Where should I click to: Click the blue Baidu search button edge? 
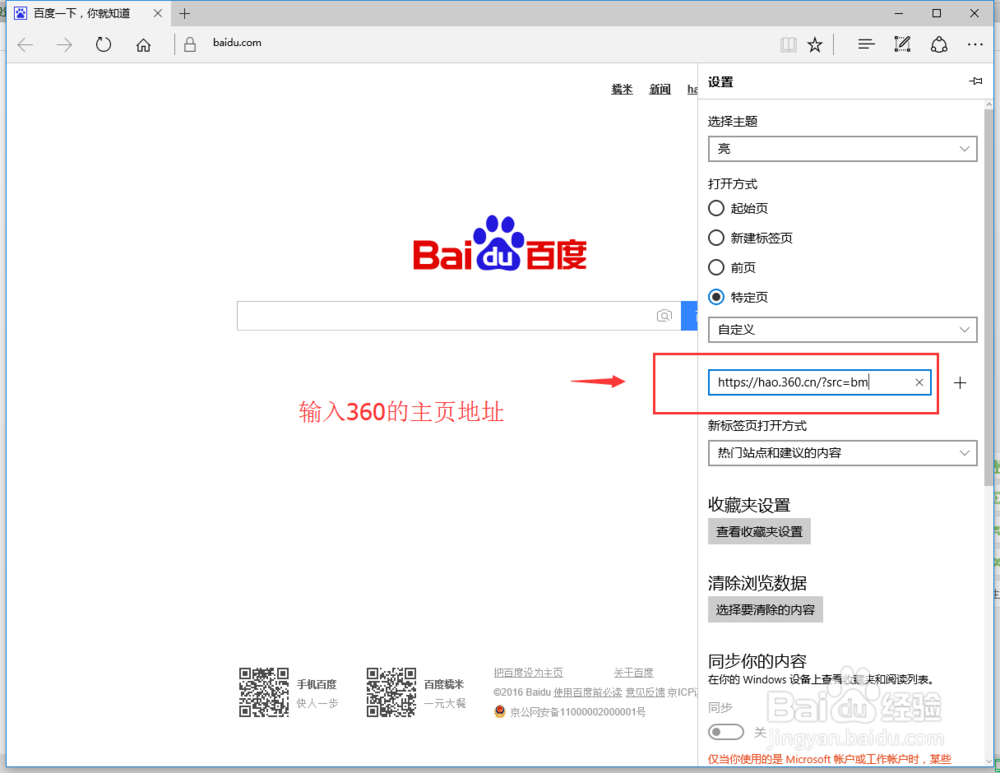689,316
